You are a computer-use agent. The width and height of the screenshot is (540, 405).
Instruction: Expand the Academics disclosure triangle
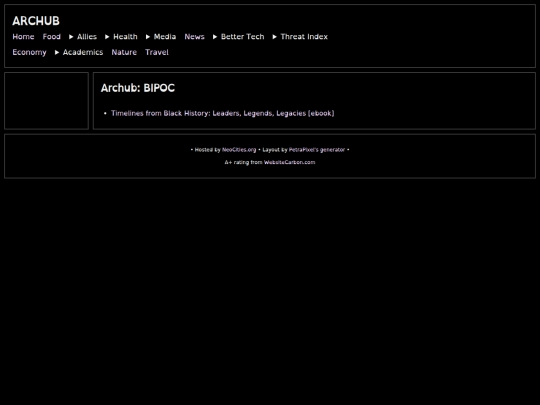(57, 52)
